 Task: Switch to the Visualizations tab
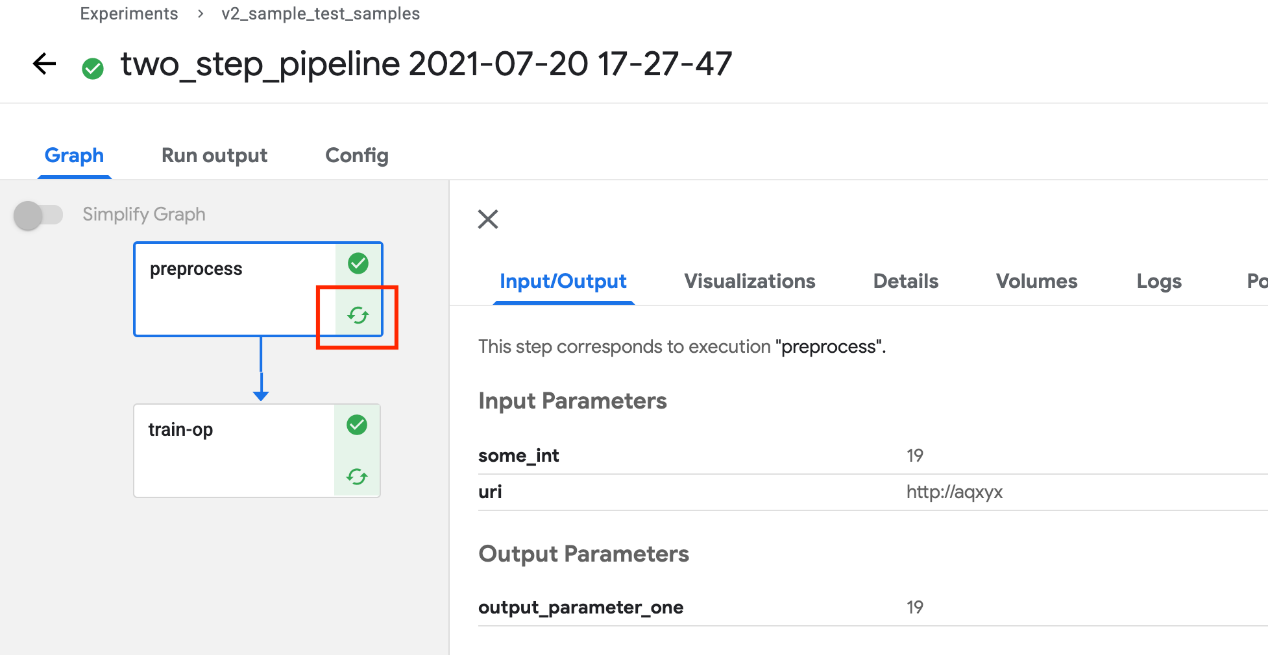[749, 281]
